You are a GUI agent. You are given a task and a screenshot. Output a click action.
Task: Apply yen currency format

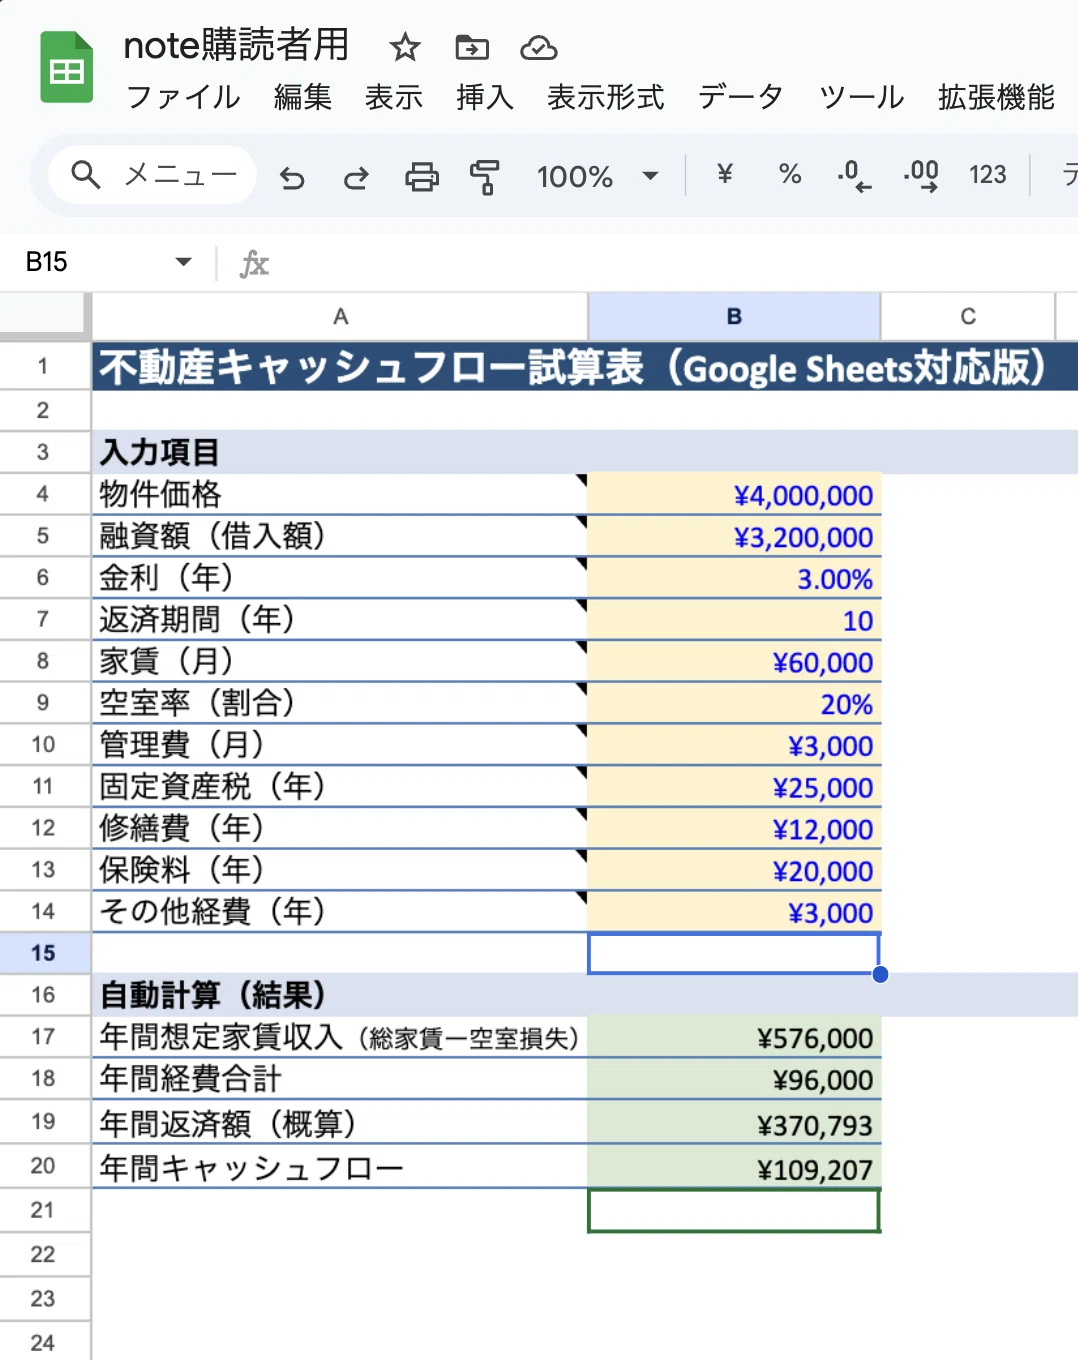point(725,175)
